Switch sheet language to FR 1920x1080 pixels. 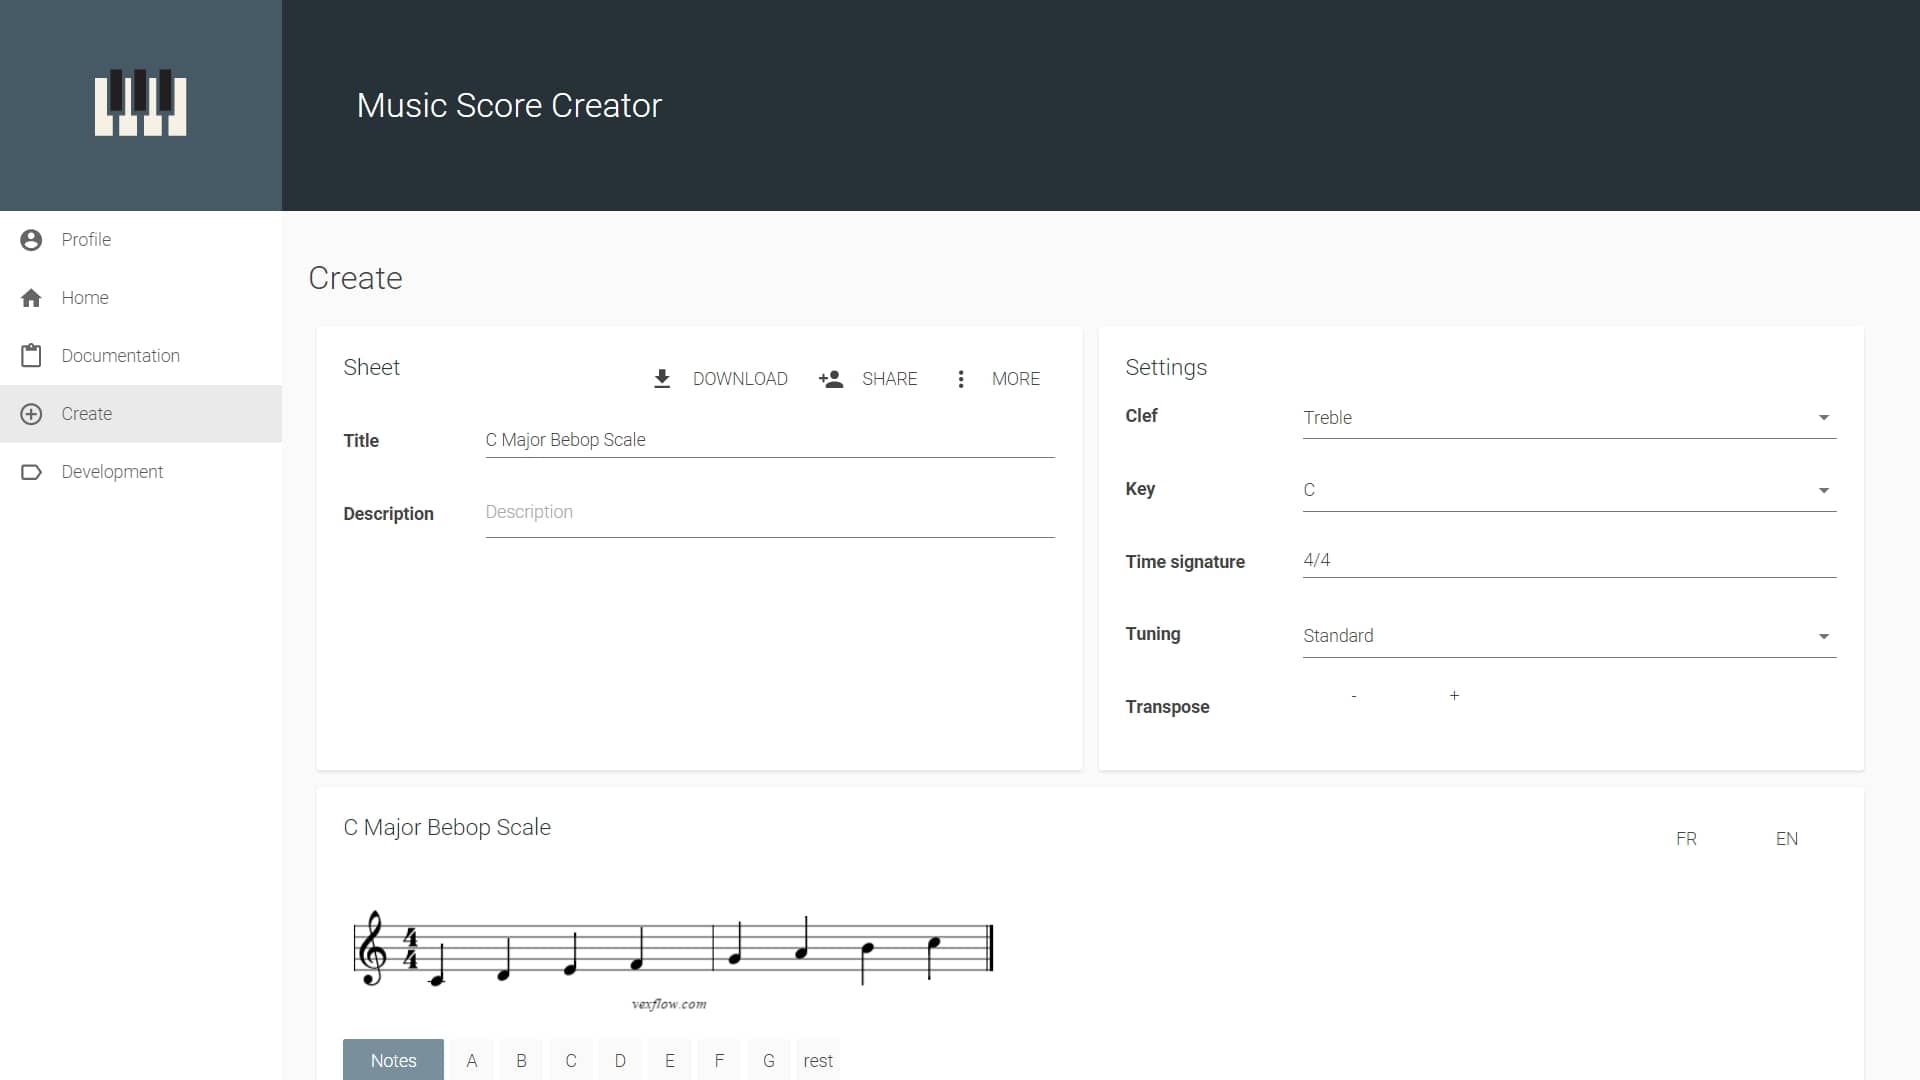(1687, 838)
